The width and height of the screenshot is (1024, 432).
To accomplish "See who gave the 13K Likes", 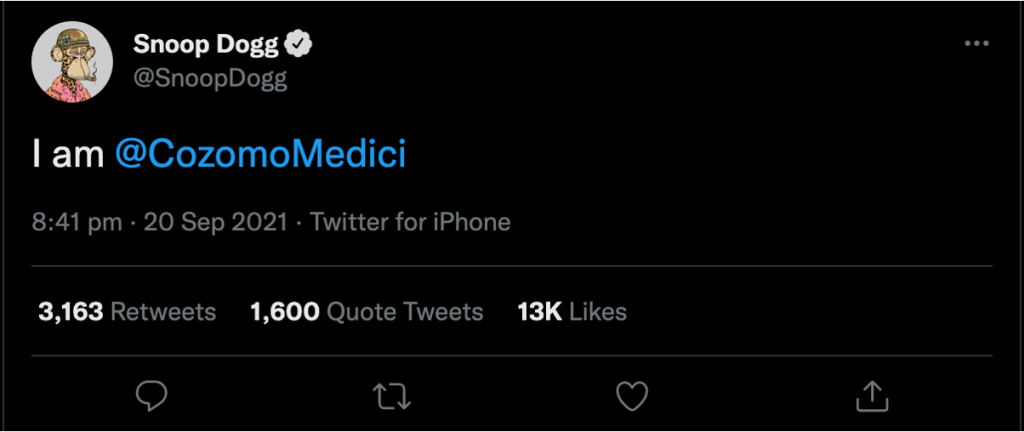I will [x=571, y=312].
